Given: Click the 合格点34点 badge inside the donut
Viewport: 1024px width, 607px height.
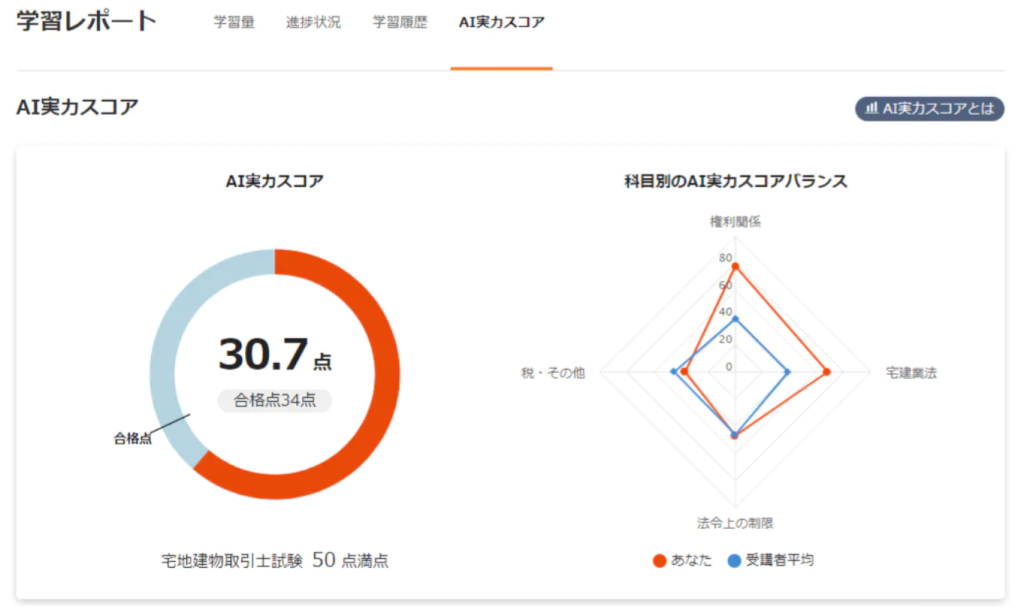Looking at the screenshot, I should point(275,400).
